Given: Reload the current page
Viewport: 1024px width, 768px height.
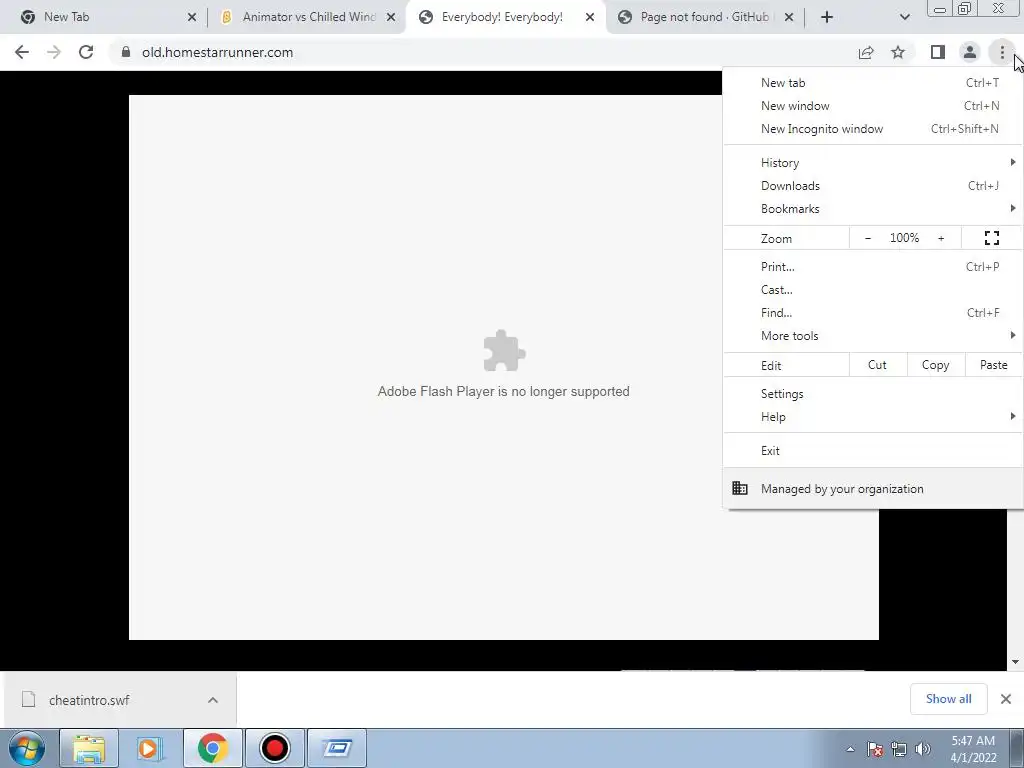Looking at the screenshot, I should point(86,52).
